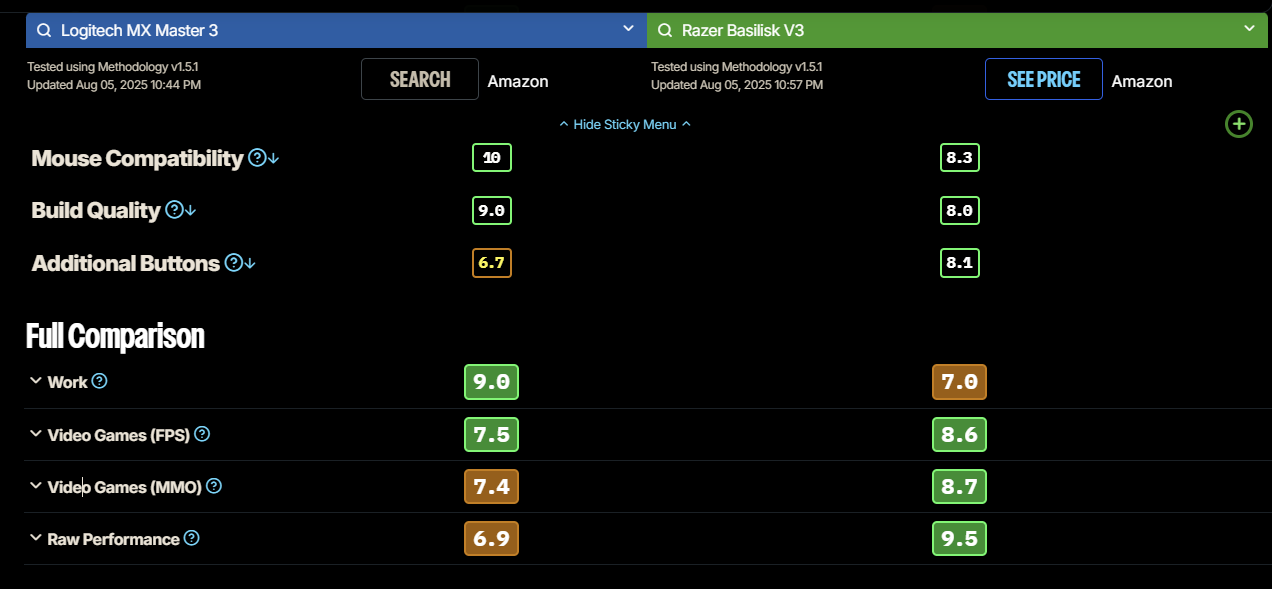Open help icon beside Raw Performance
Screen dimensions: 1272x589
192,538
